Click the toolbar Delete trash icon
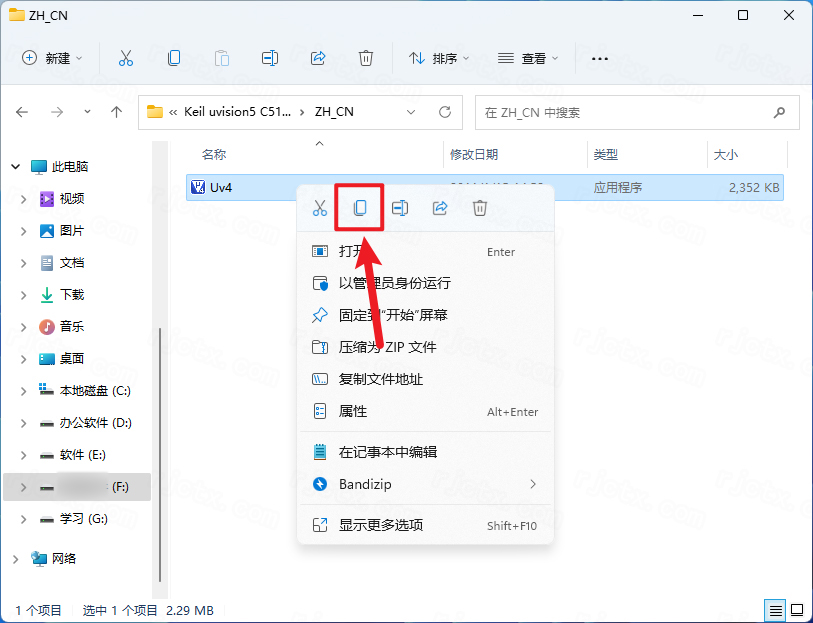This screenshot has height=623, width=813. (366, 58)
